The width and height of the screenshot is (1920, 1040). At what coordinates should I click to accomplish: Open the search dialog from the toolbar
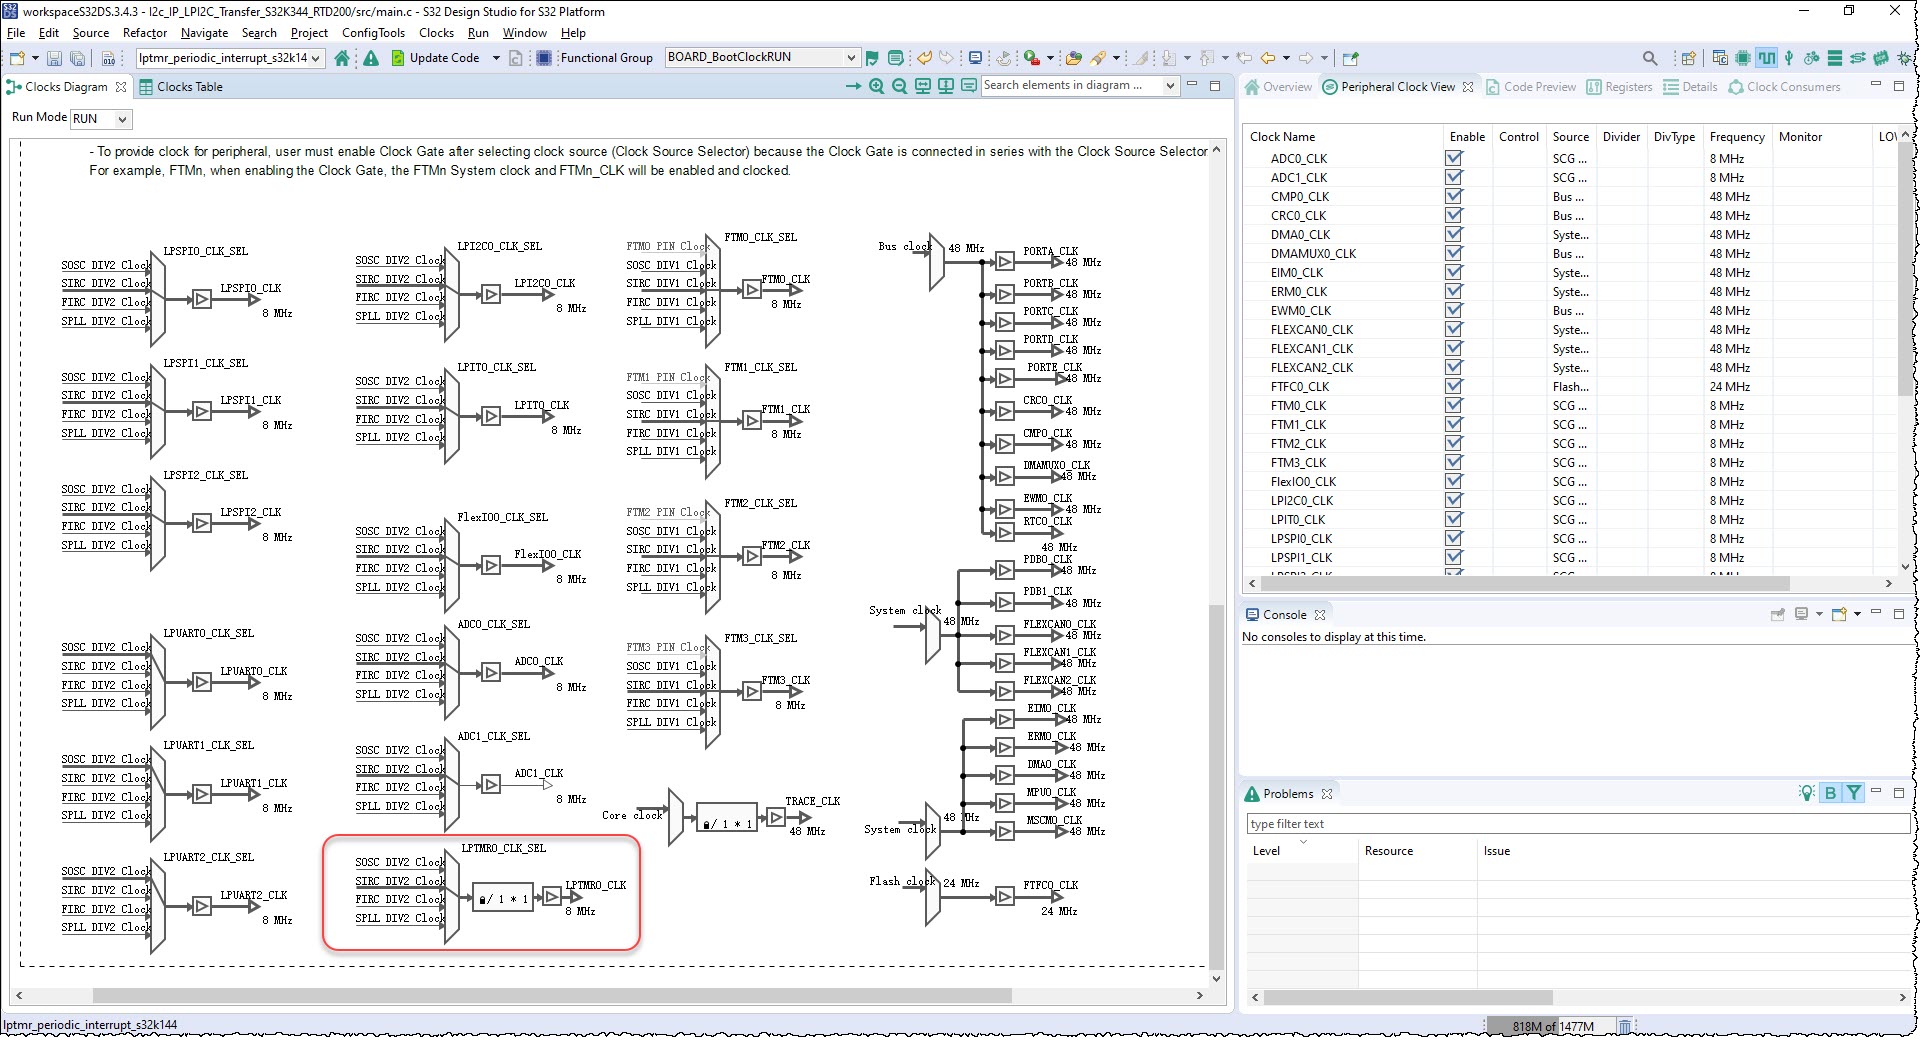point(1650,57)
